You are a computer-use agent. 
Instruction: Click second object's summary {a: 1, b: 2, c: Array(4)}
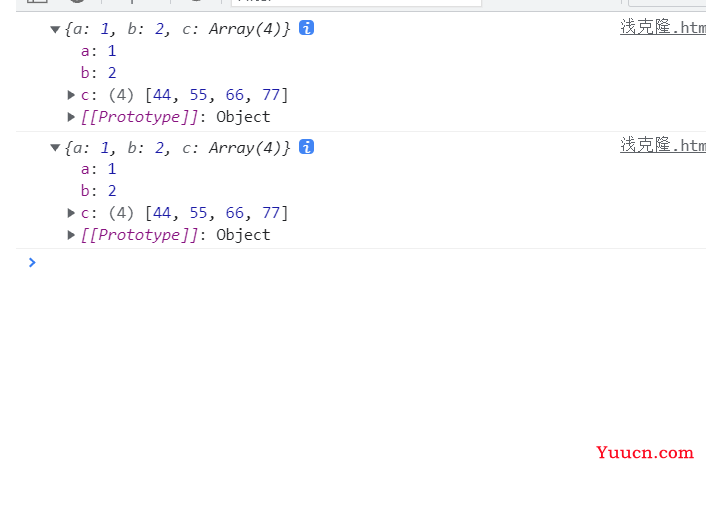coord(178,148)
